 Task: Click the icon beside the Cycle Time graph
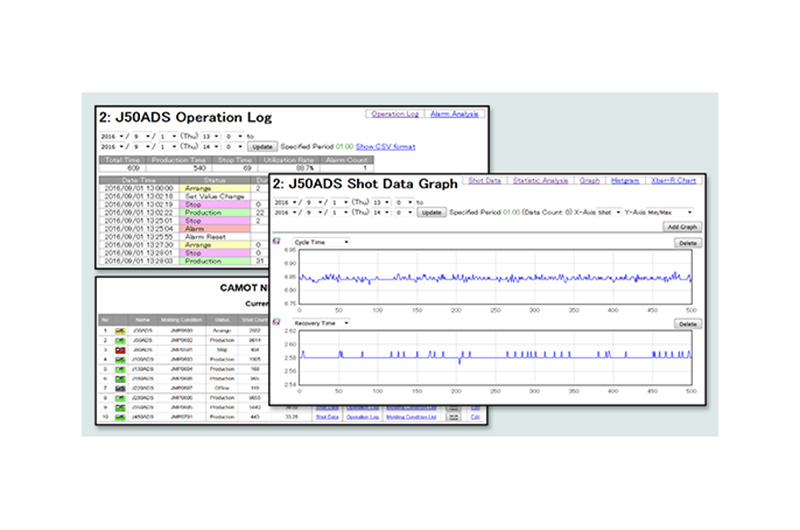276,242
